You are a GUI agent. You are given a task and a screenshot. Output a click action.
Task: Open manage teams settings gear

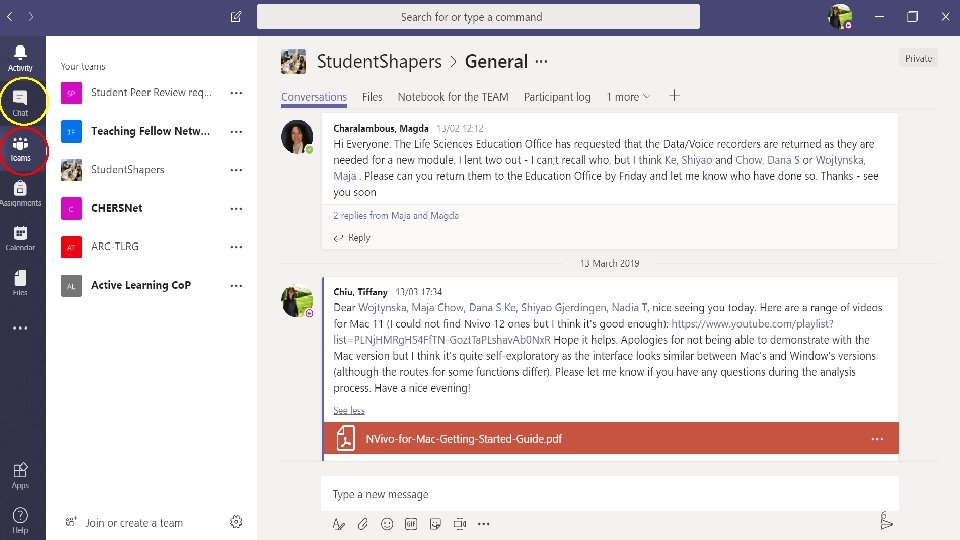[236, 522]
